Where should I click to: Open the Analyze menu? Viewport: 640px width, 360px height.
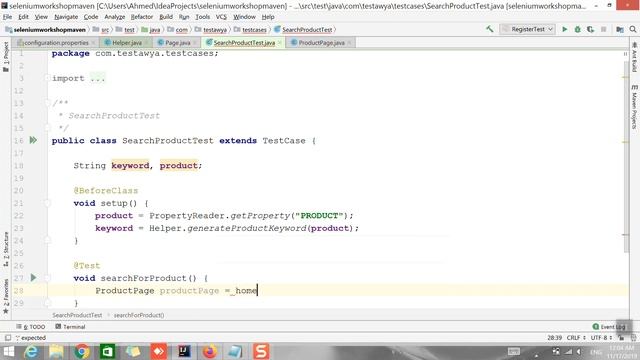click(x=114, y=17)
